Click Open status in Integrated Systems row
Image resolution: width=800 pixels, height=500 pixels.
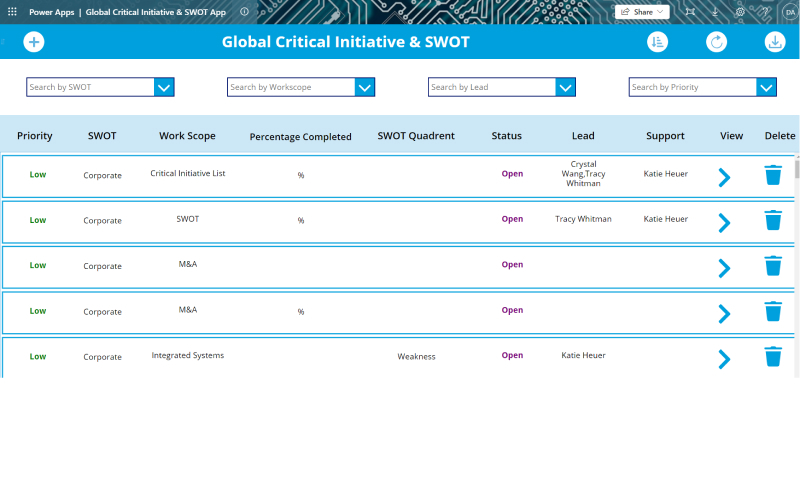pyautogui.click(x=512, y=355)
